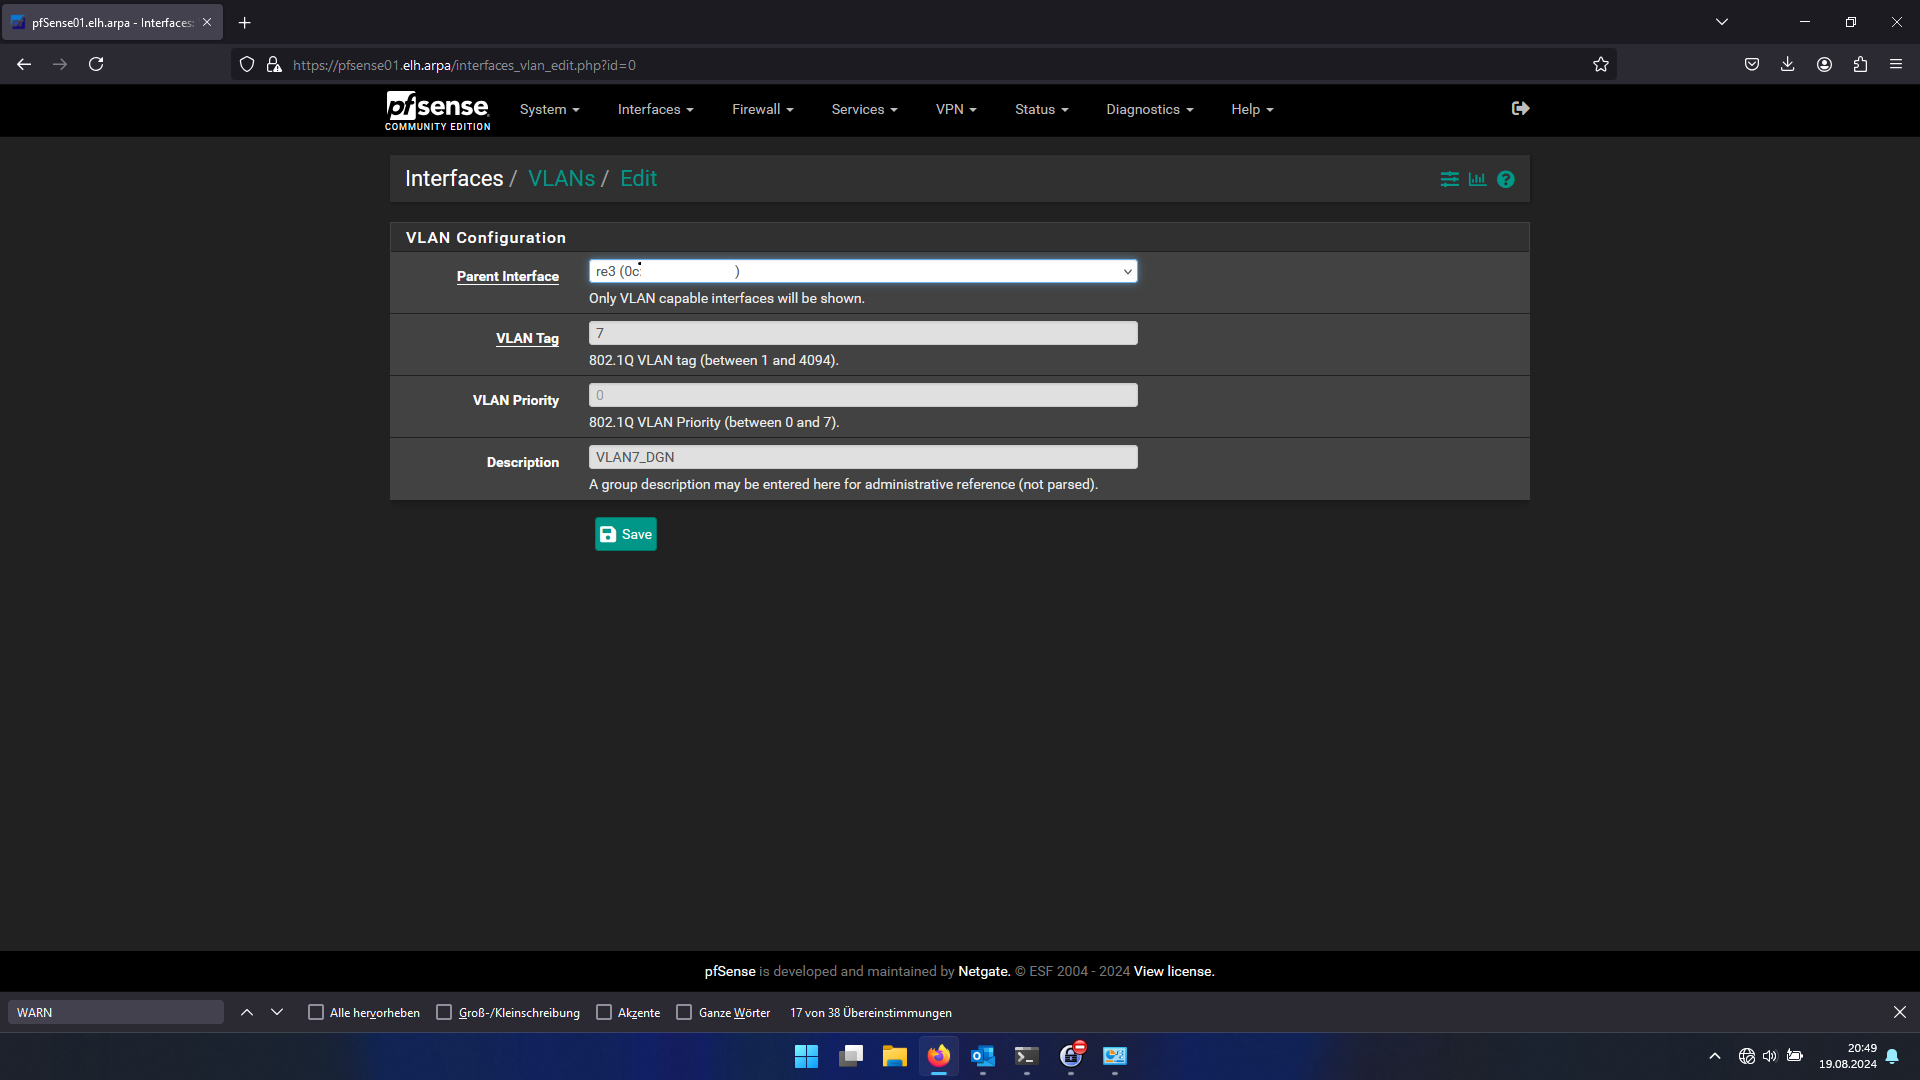1920x1080 pixels.
Task: Close the find bar
Action: point(1900,1012)
